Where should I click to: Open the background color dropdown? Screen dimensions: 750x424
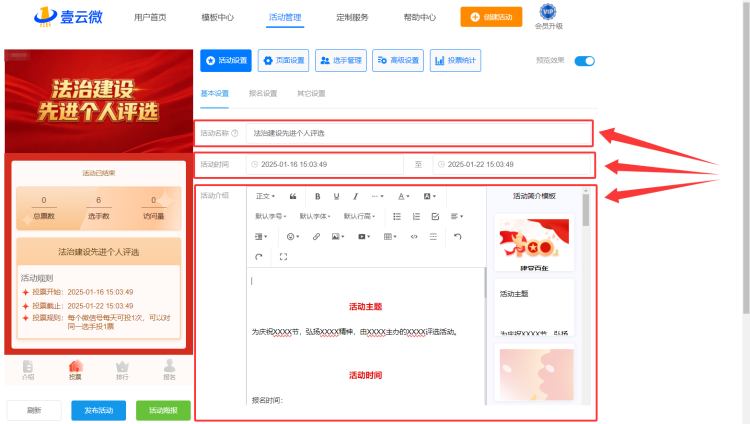coord(430,196)
